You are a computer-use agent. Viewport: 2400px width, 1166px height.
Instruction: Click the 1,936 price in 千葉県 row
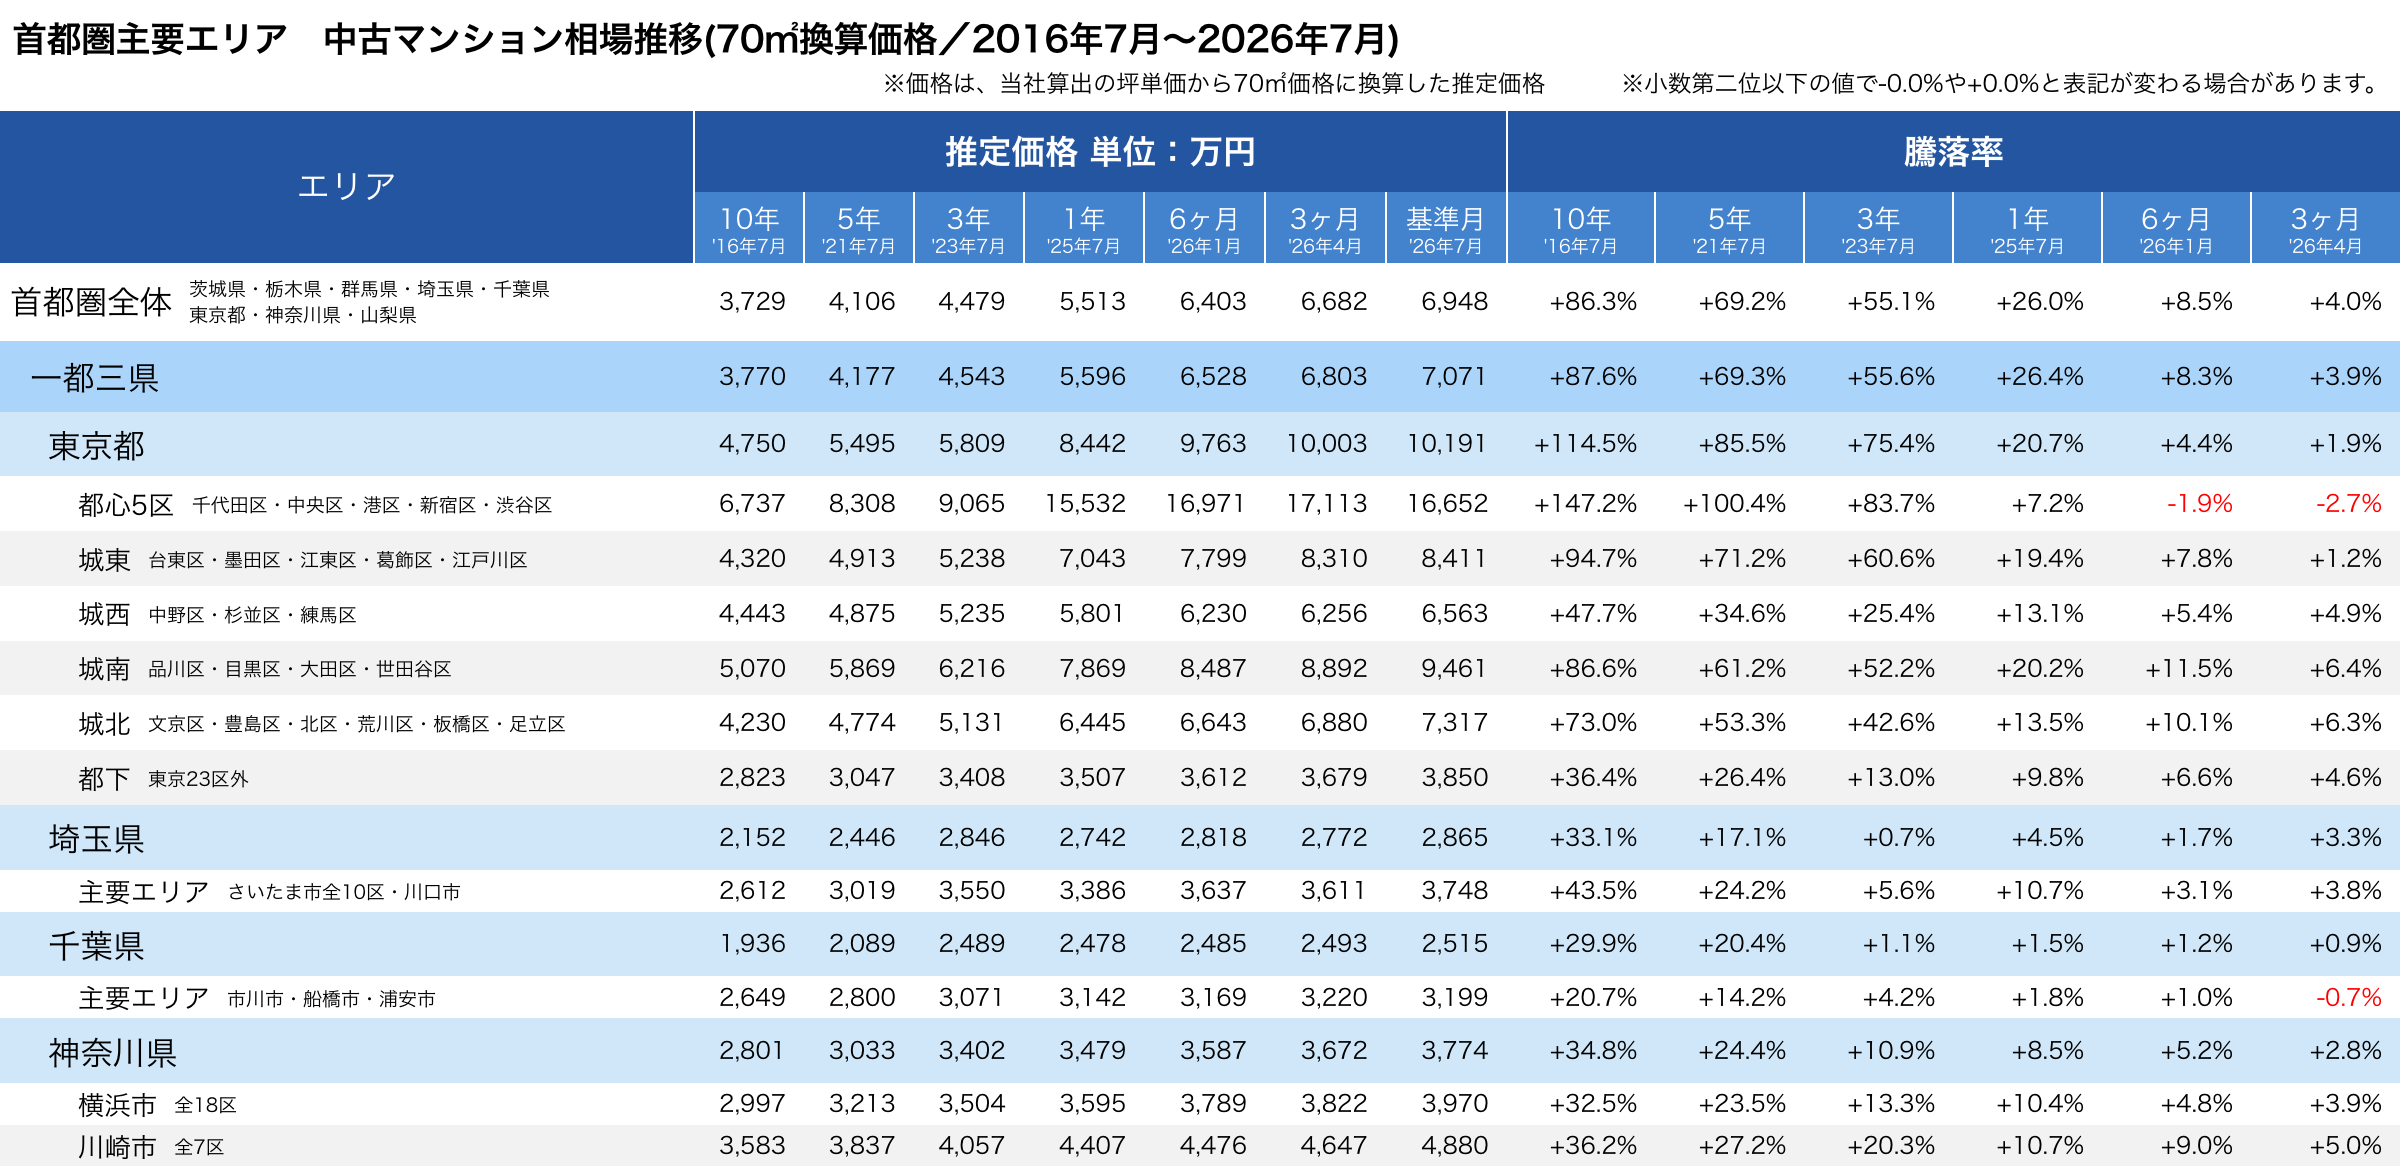click(752, 944)
